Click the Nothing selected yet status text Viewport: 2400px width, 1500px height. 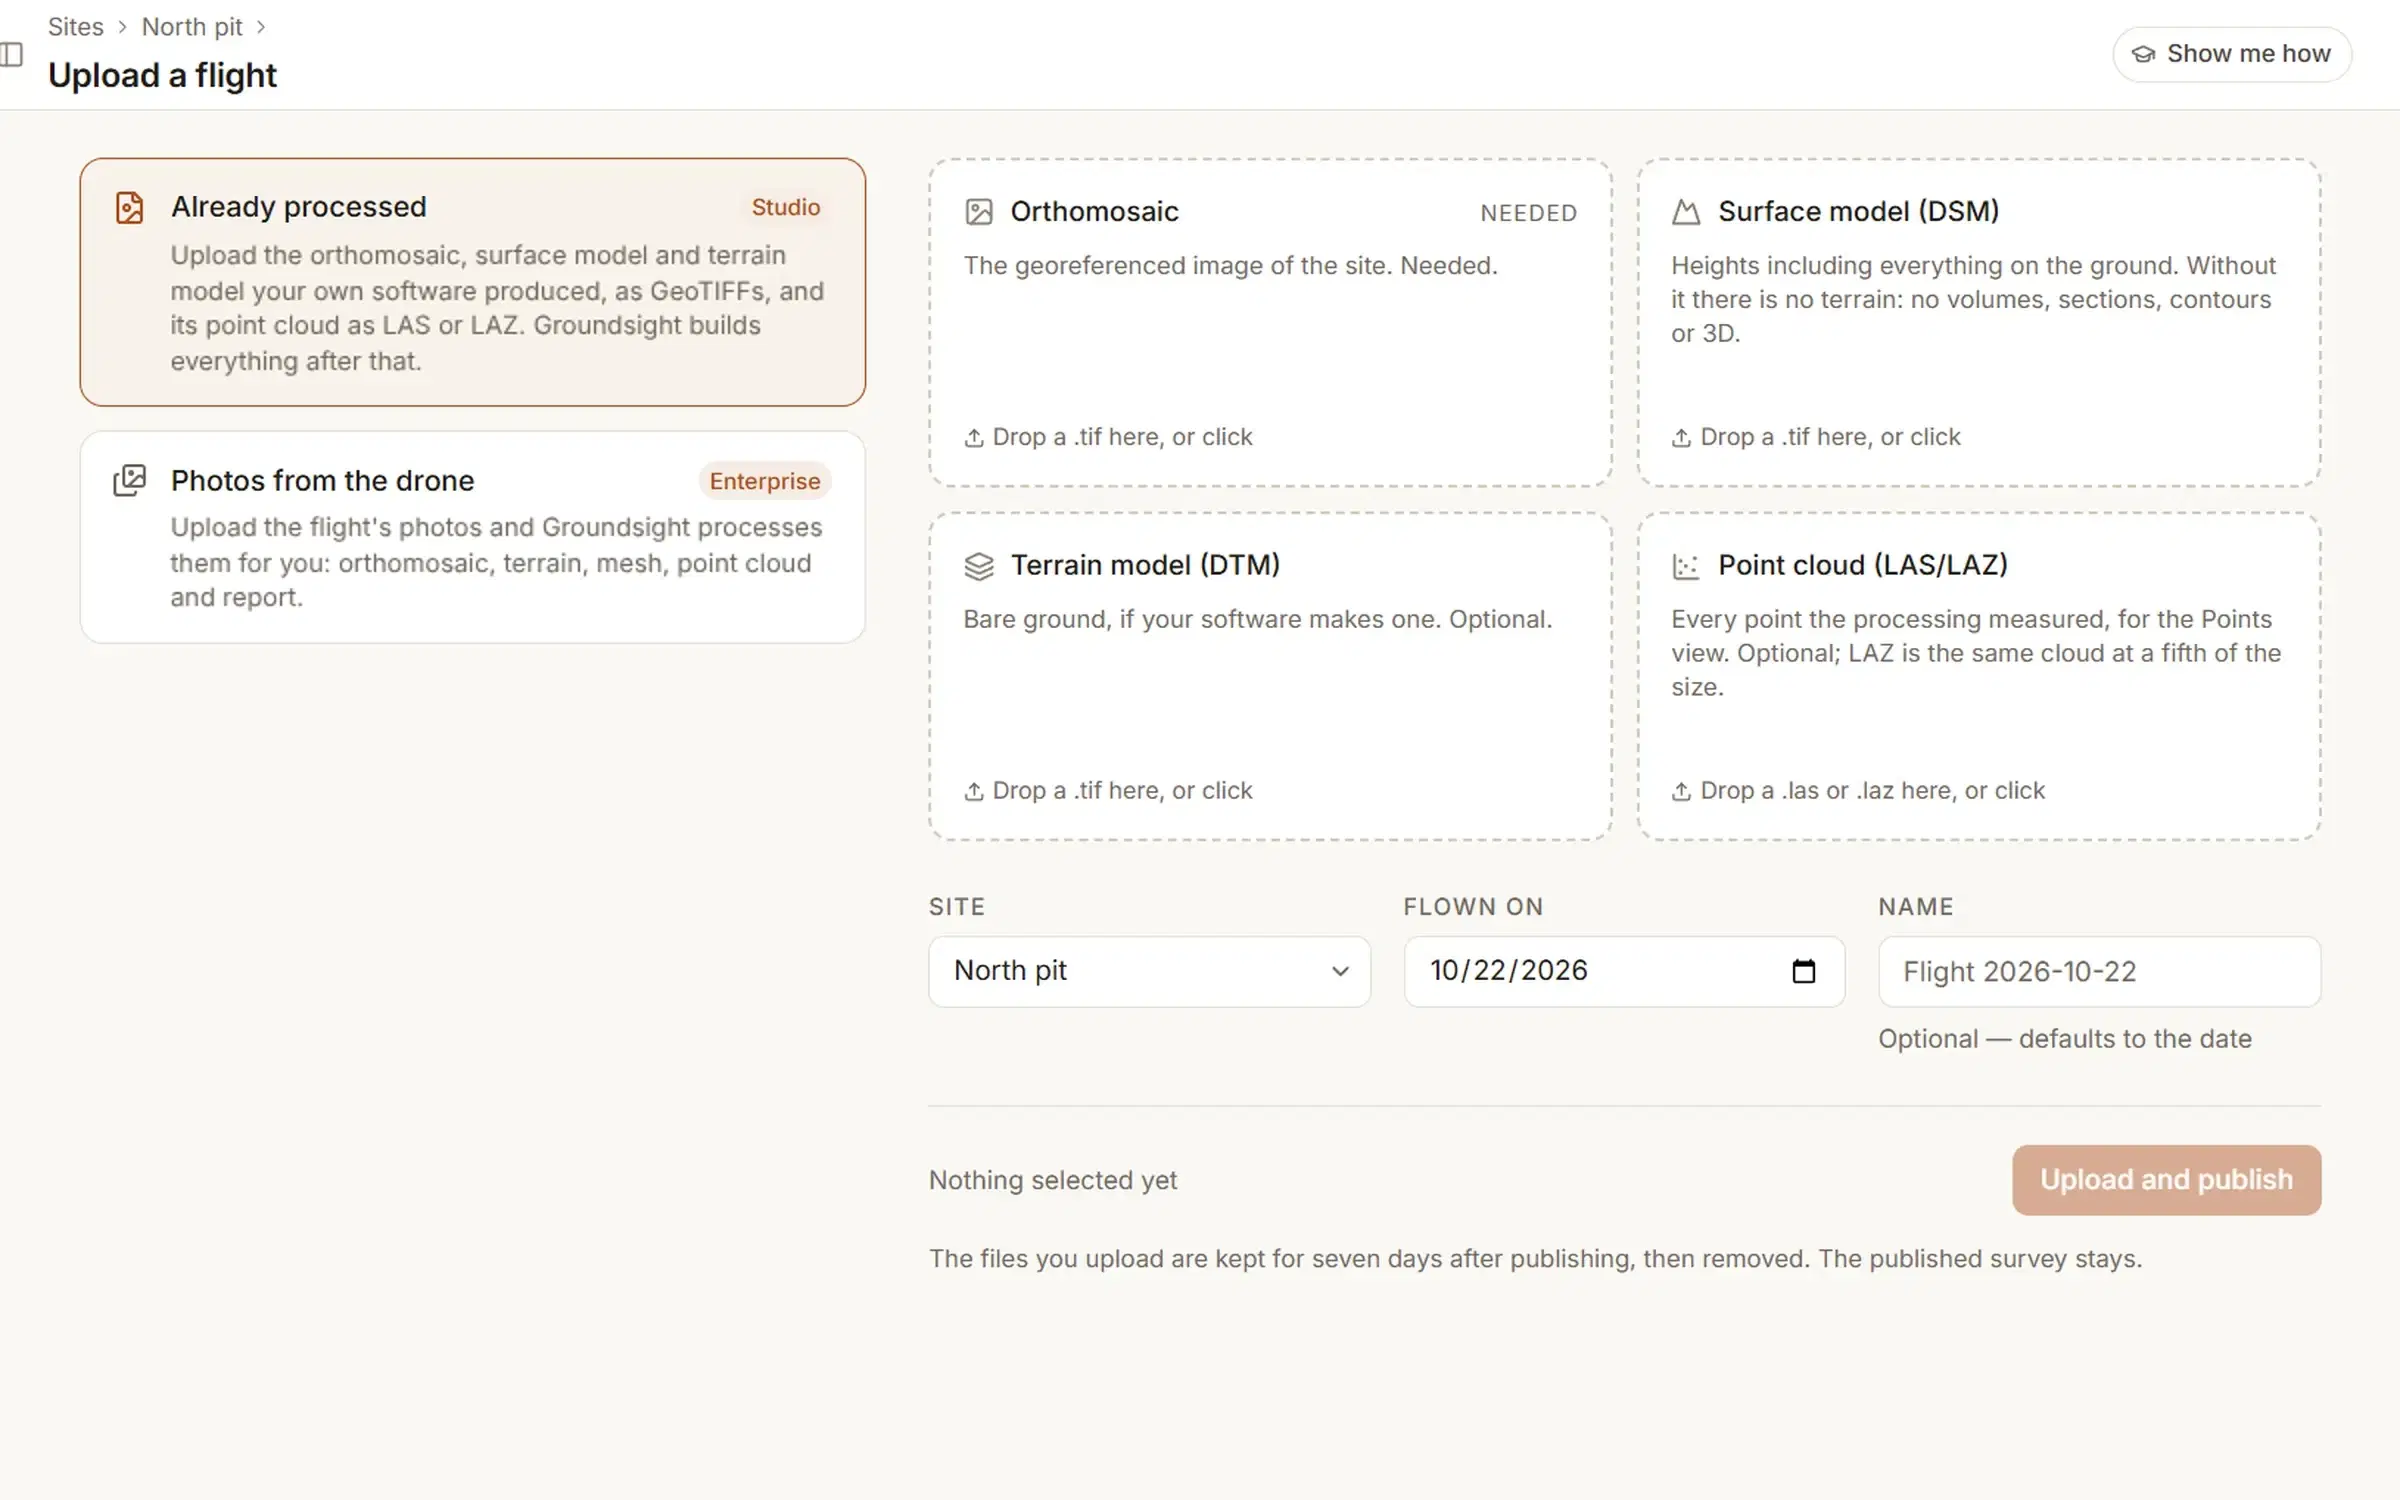pyautogui.click(x=1053, y=1180)
